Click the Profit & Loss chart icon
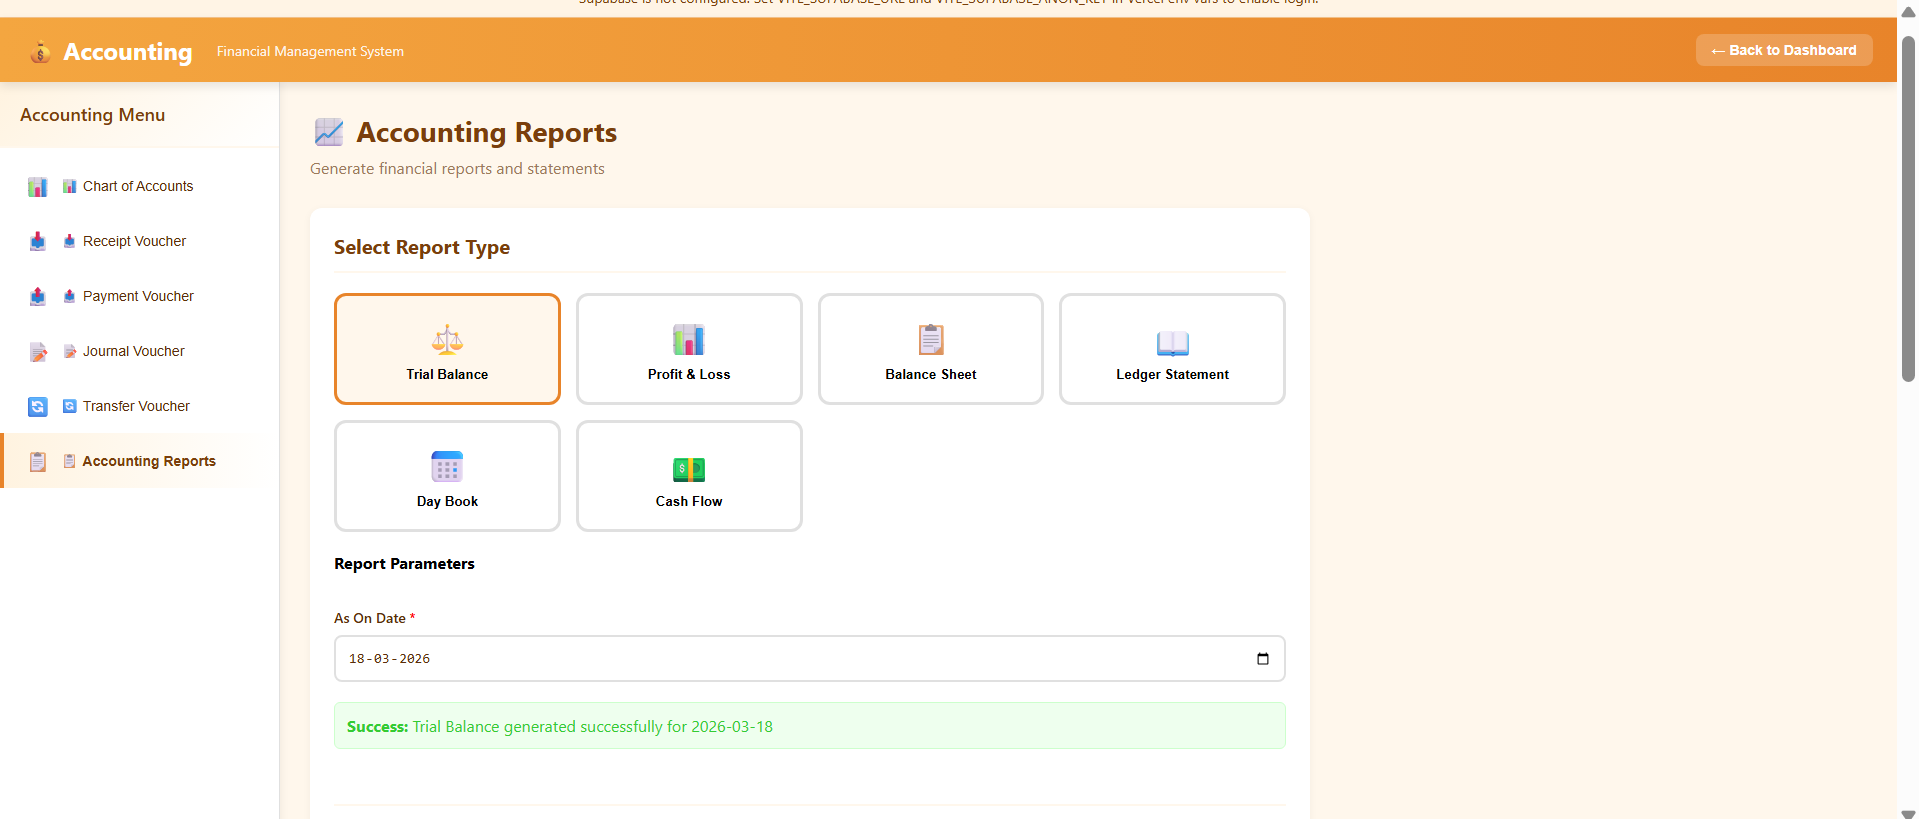The height and width of the screenshot is (819, 1919). pos(688,340)
